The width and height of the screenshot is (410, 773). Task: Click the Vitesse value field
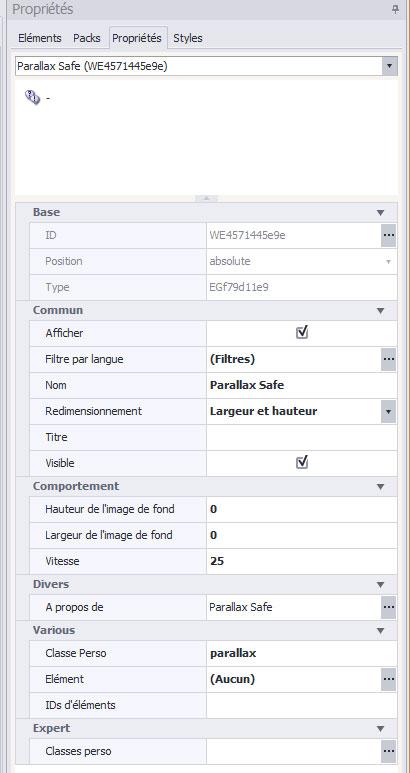(302, 561)
